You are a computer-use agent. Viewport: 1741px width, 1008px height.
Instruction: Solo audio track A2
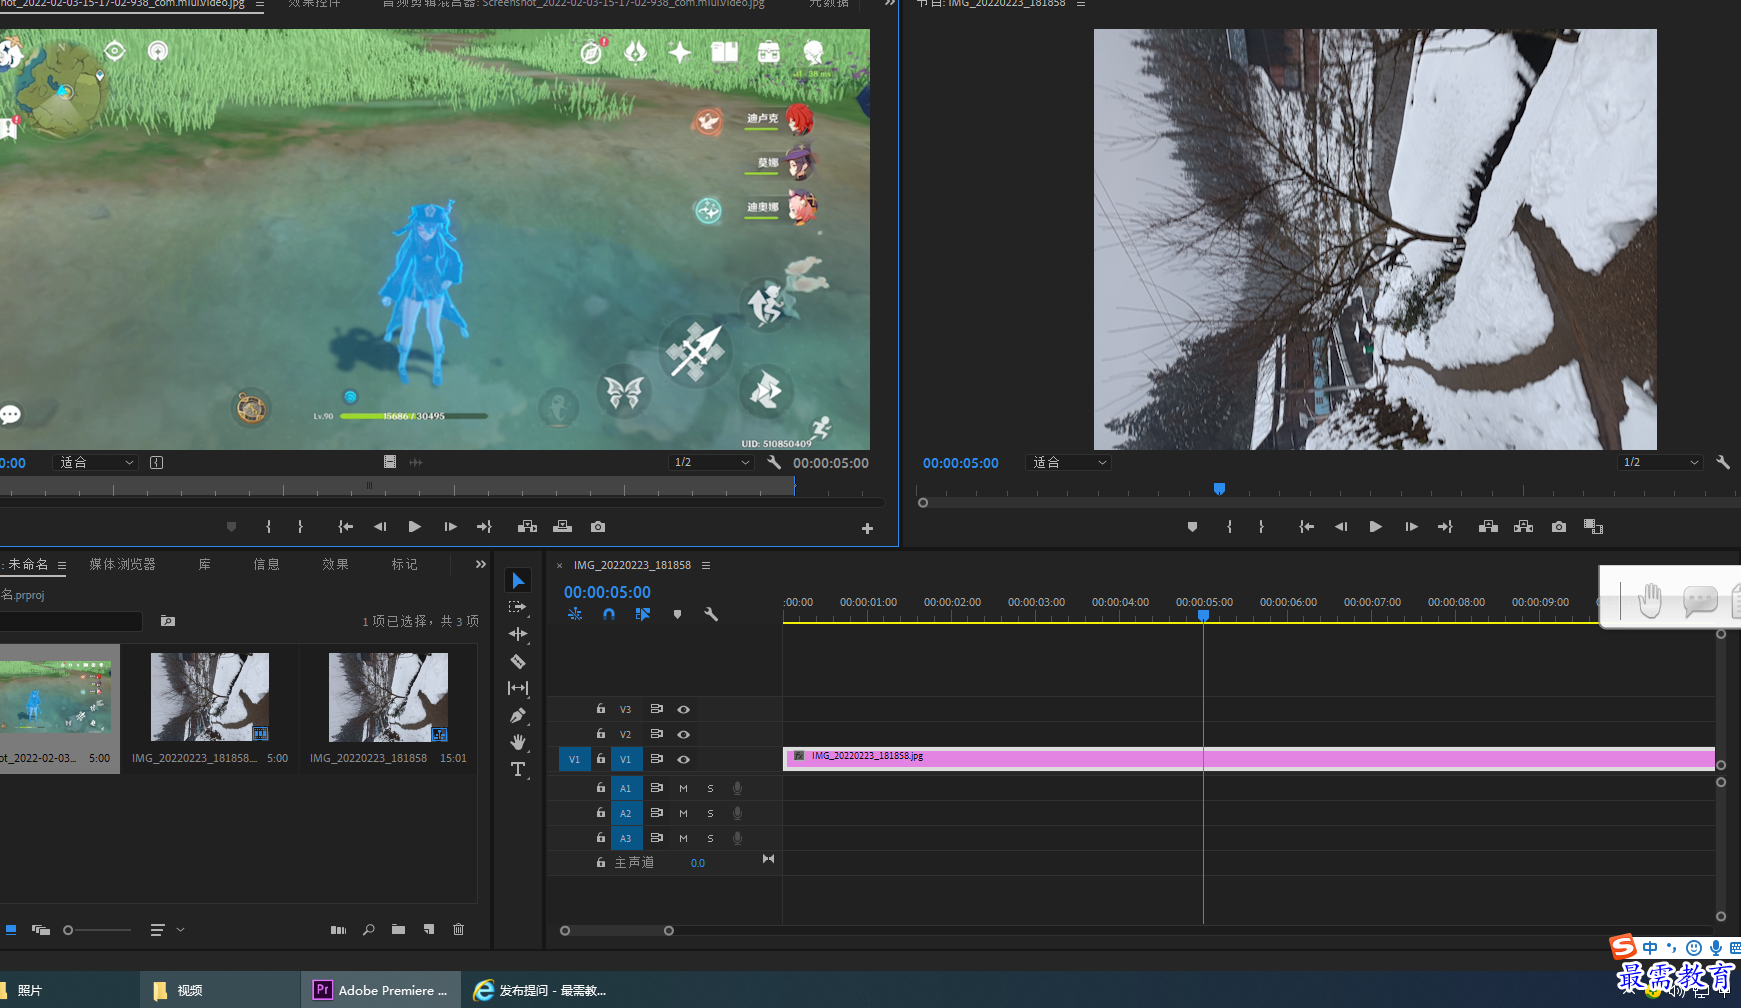coord(711,813)
